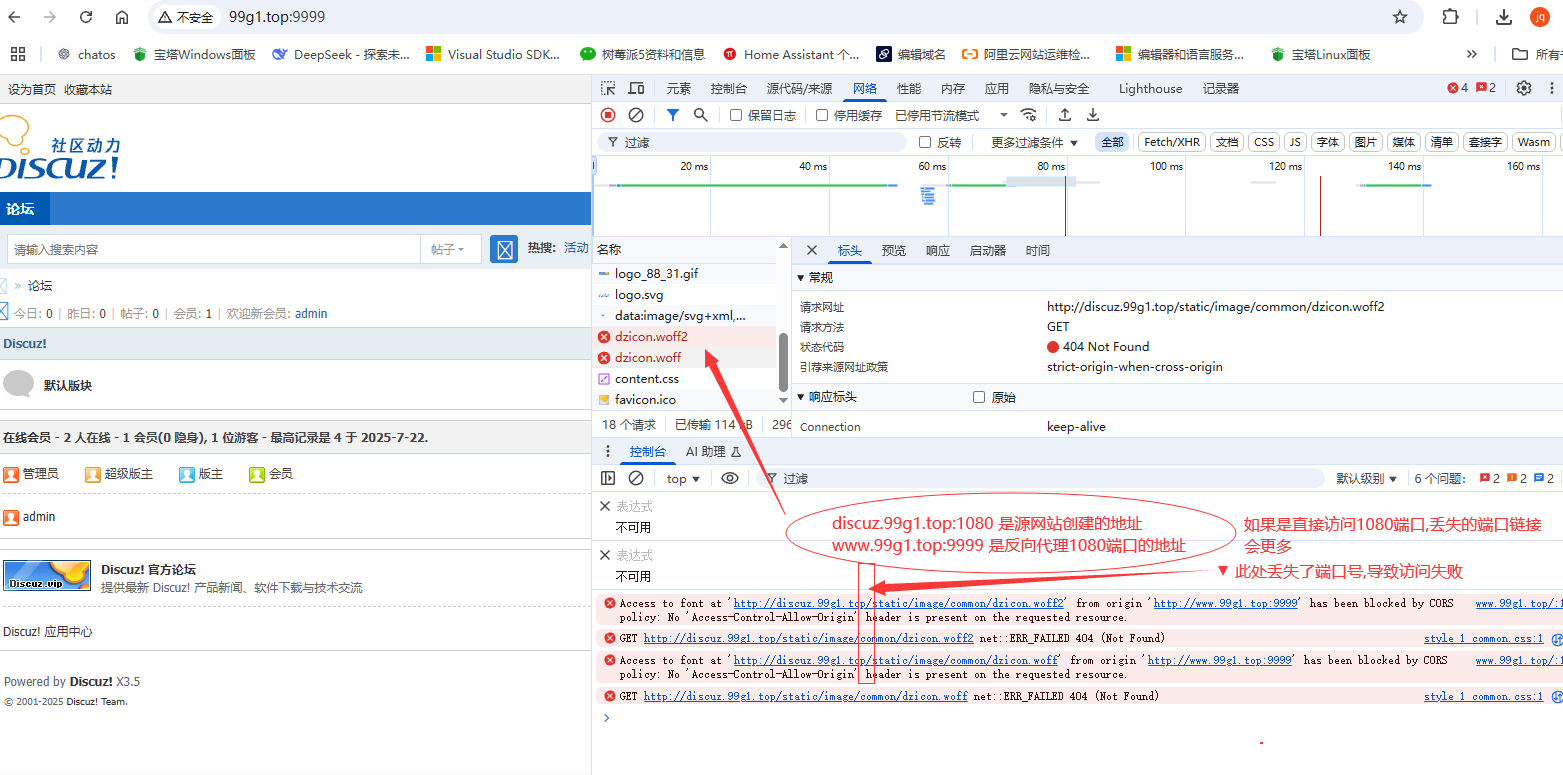This screenshot has width=1563, height=775.
Task: Check the 停用缓存 checkbox
Action: [822, 115]
